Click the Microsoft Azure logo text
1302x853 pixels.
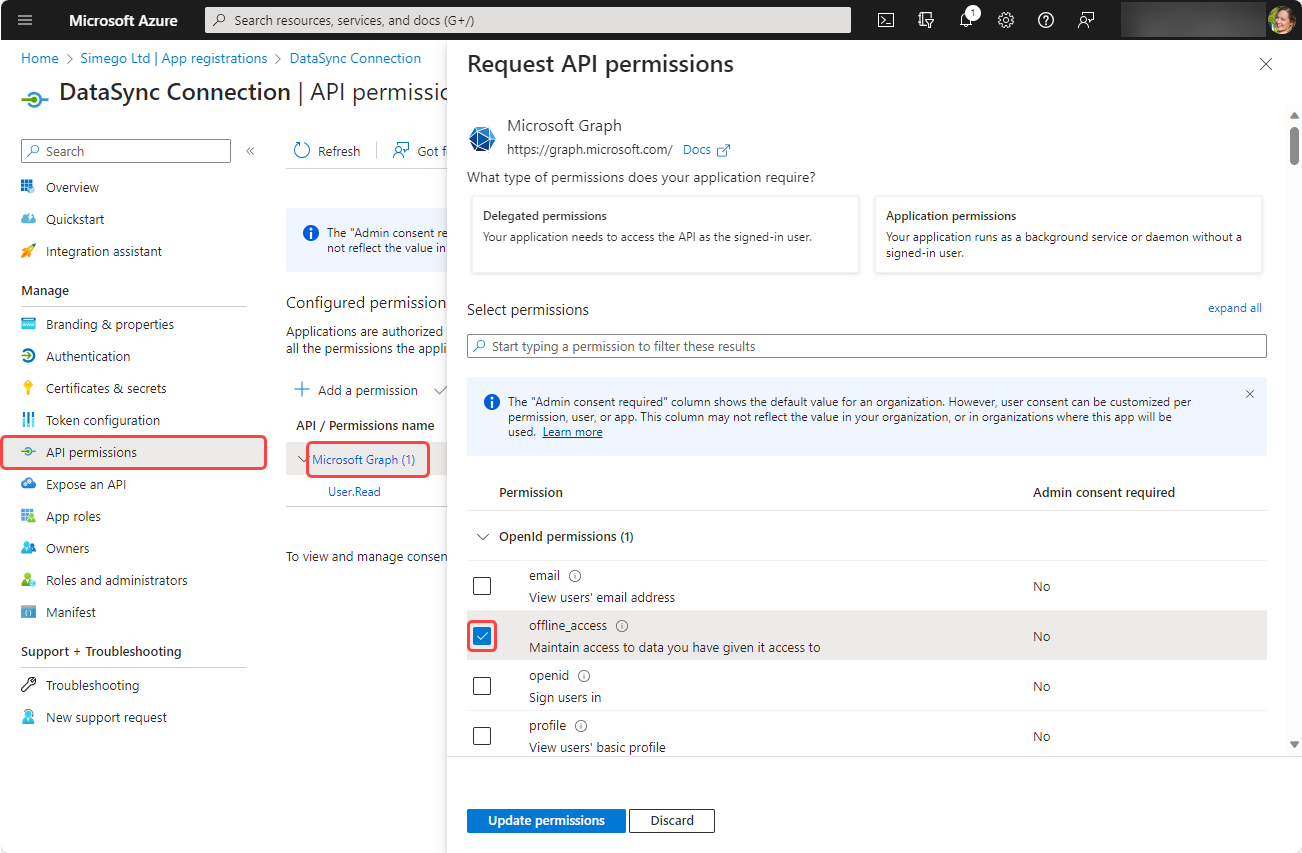123,20
